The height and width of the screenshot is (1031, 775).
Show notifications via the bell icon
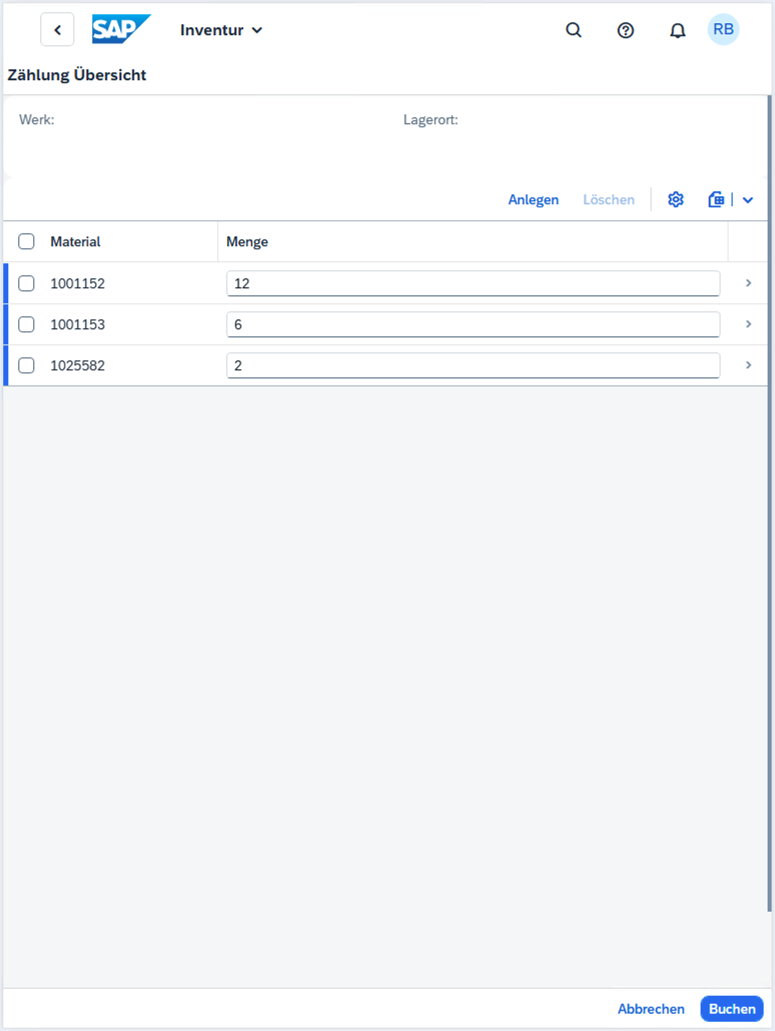[677, 30]
